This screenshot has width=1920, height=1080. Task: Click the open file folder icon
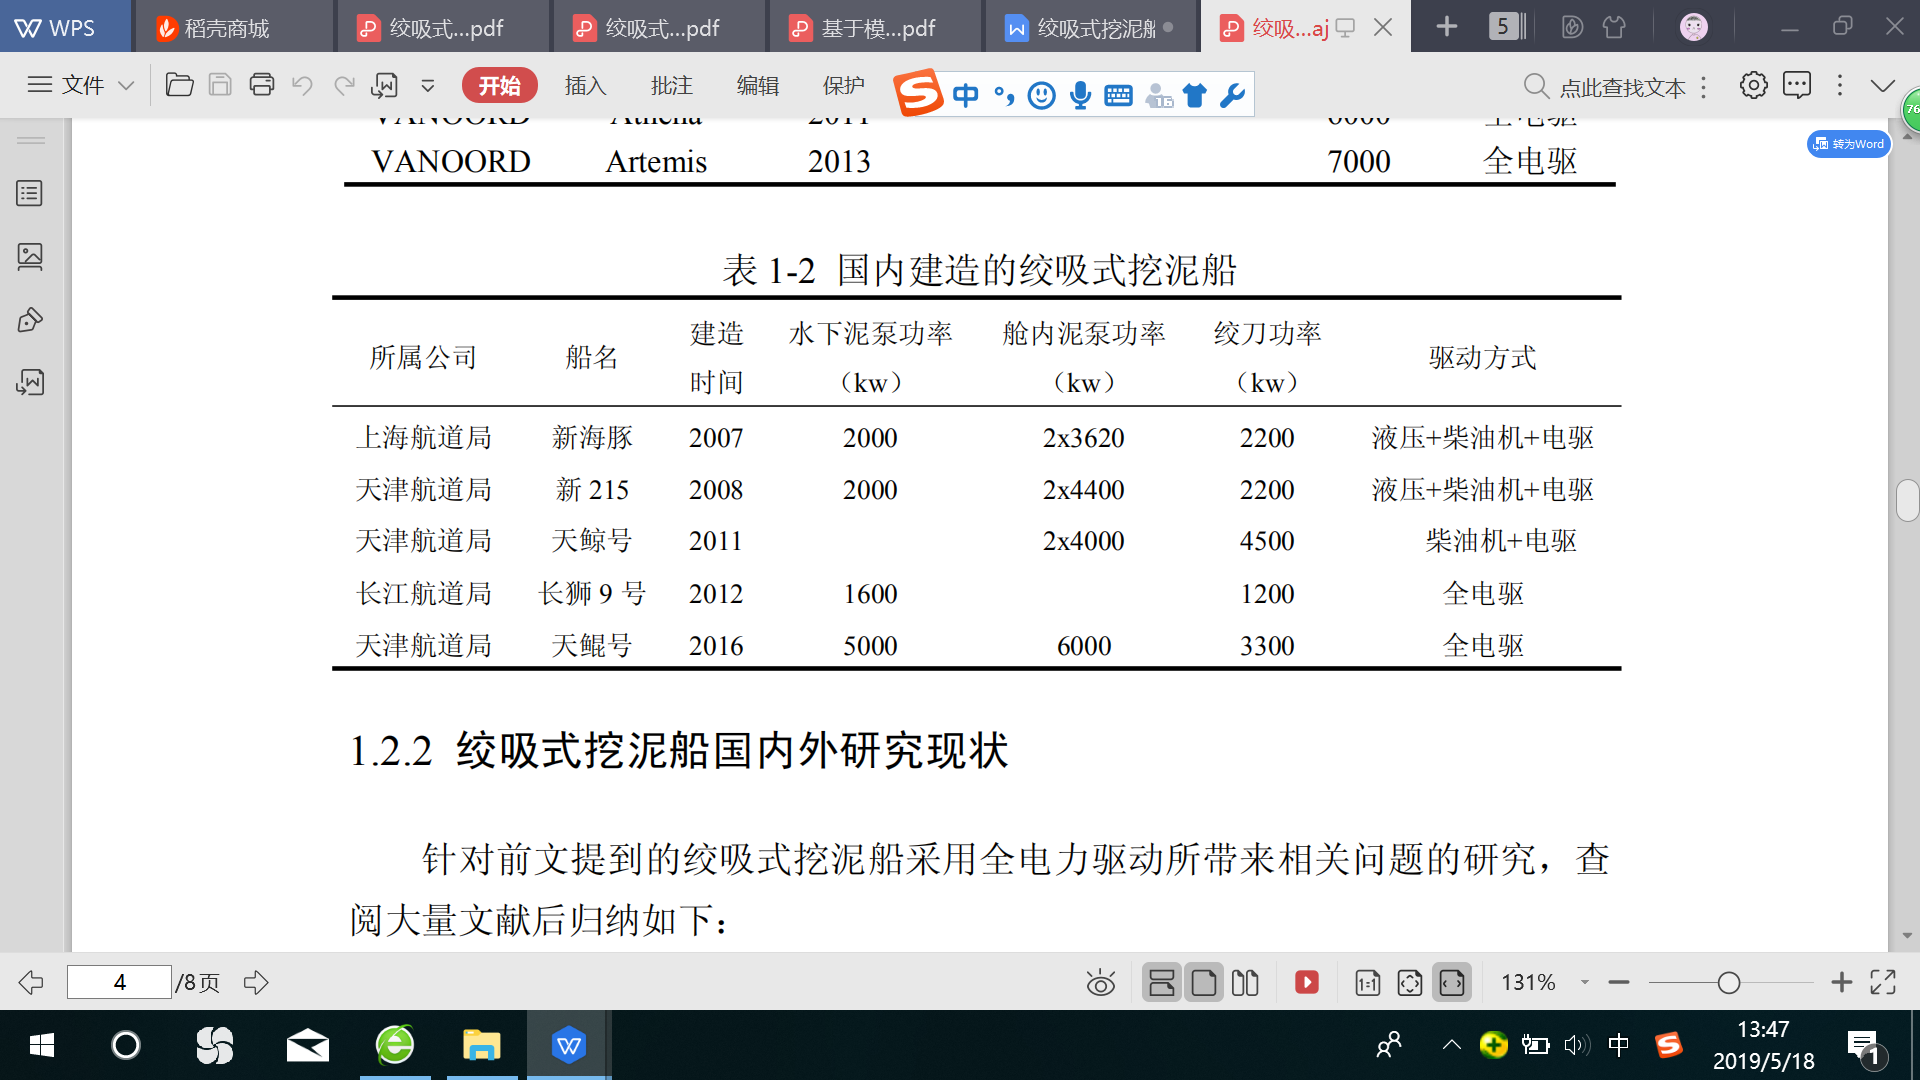179,85
